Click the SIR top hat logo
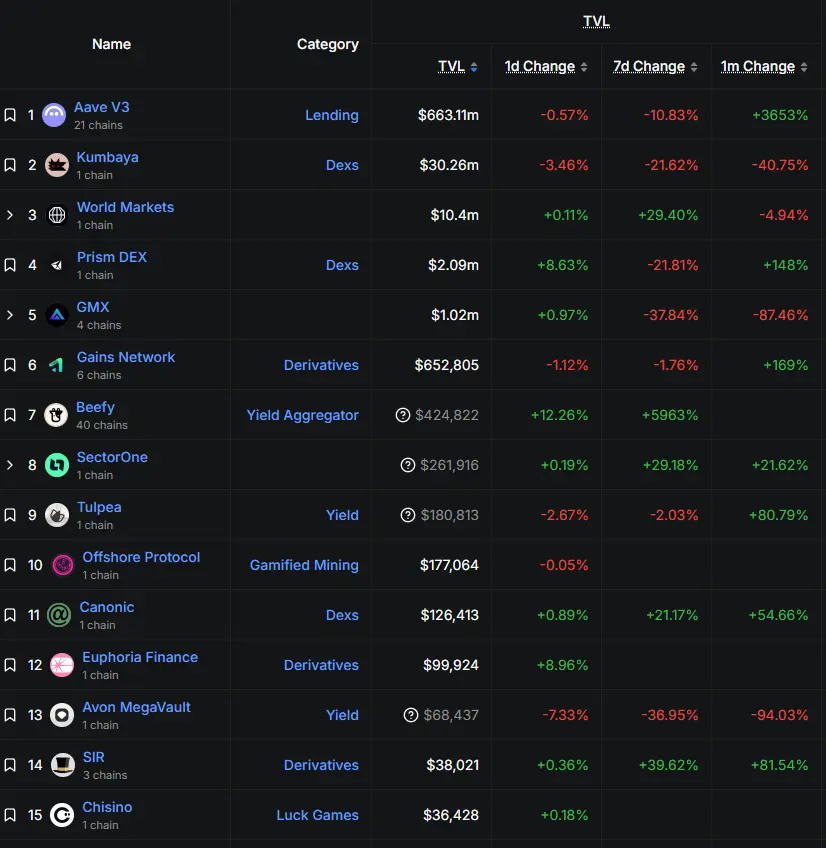 tap(63, 765)
